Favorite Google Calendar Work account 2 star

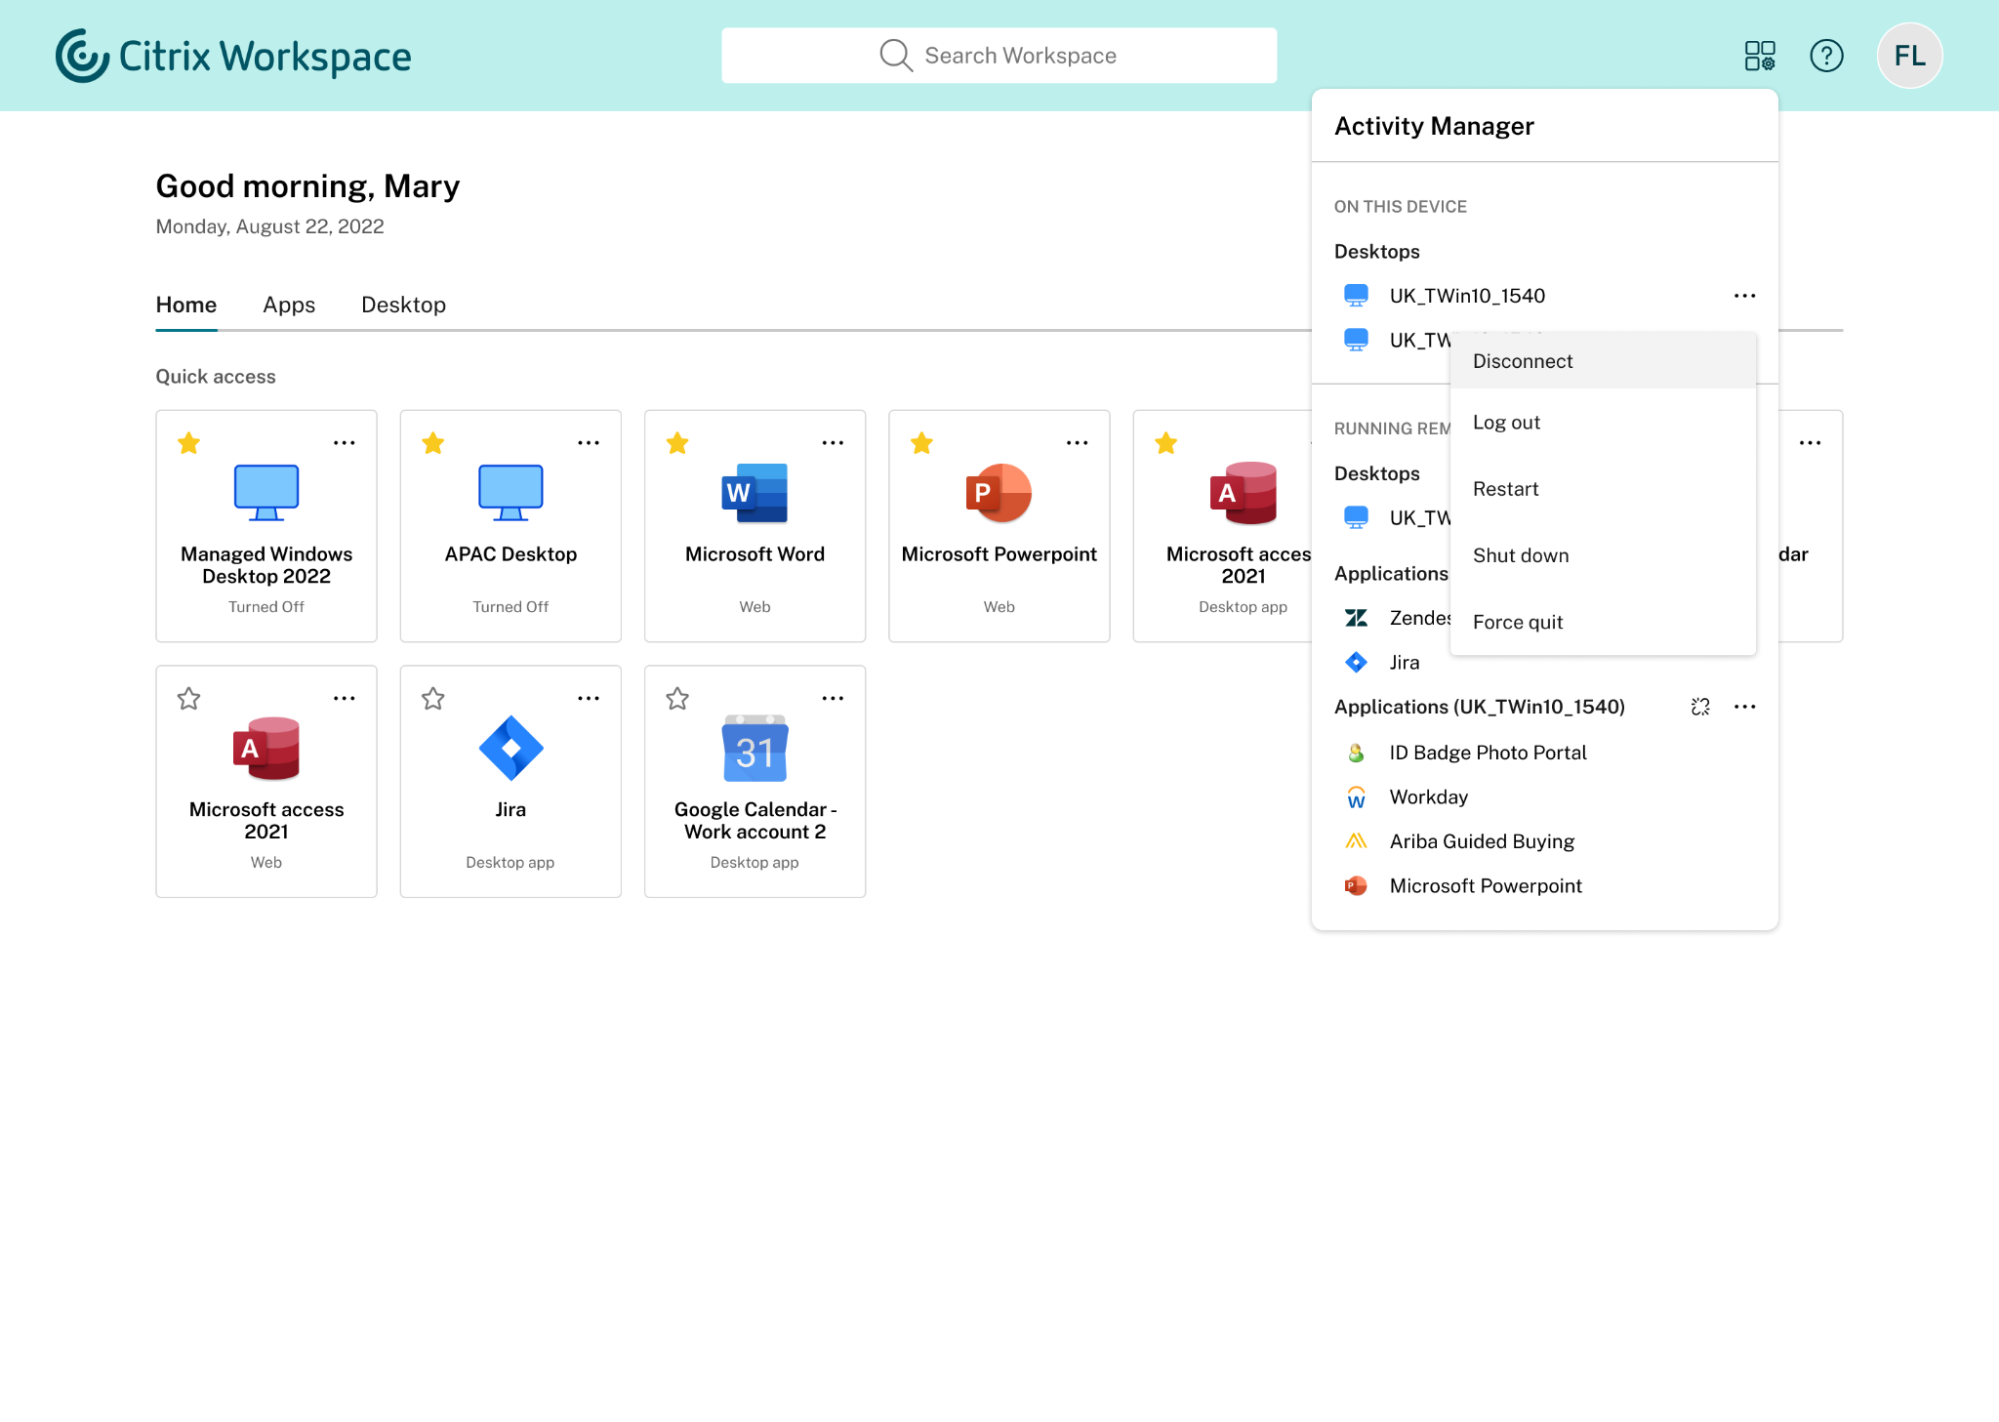678,699
